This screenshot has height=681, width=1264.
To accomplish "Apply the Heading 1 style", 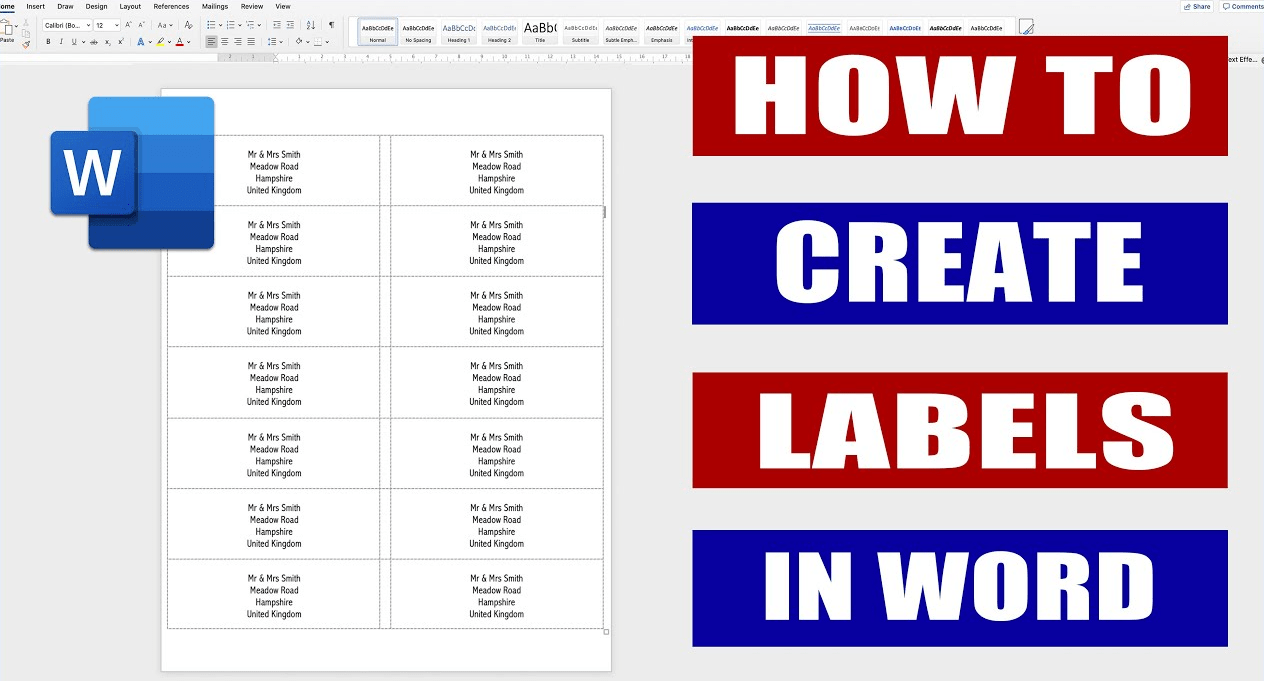I will click(x=458, y=32).
